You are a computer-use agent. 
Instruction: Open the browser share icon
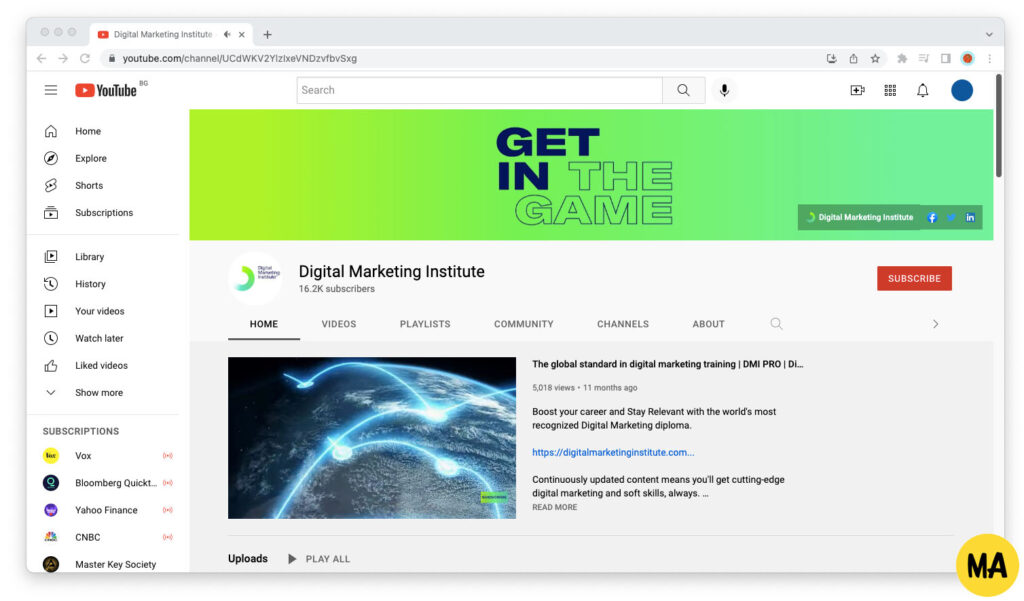pyautogui.click(x=854, y=58)
